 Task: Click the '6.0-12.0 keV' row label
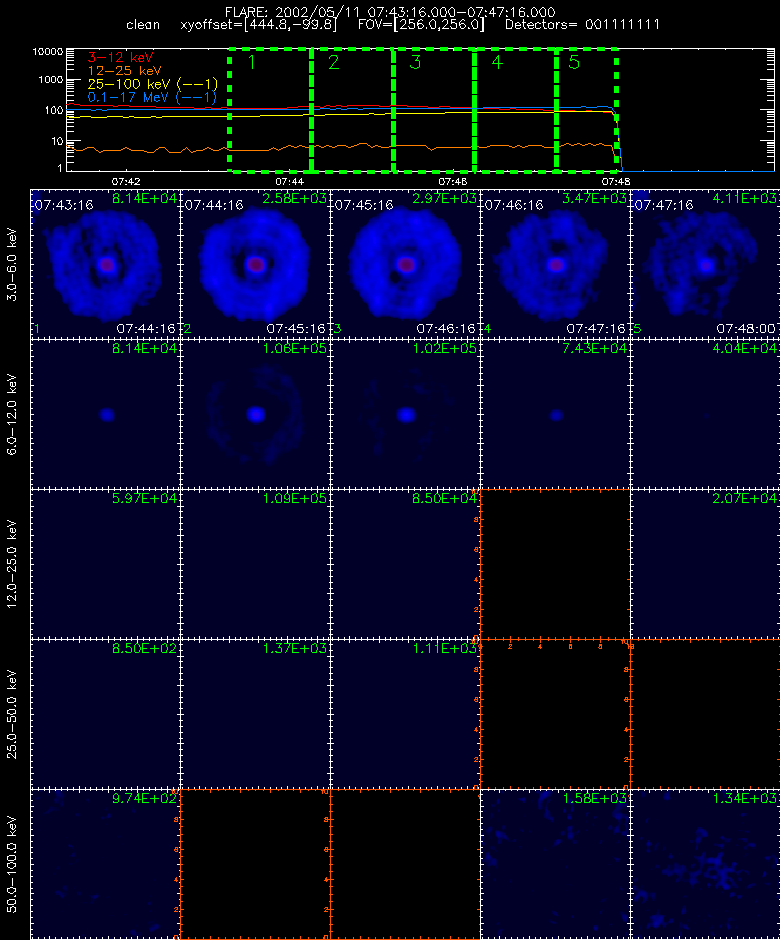tap(13, 415)
